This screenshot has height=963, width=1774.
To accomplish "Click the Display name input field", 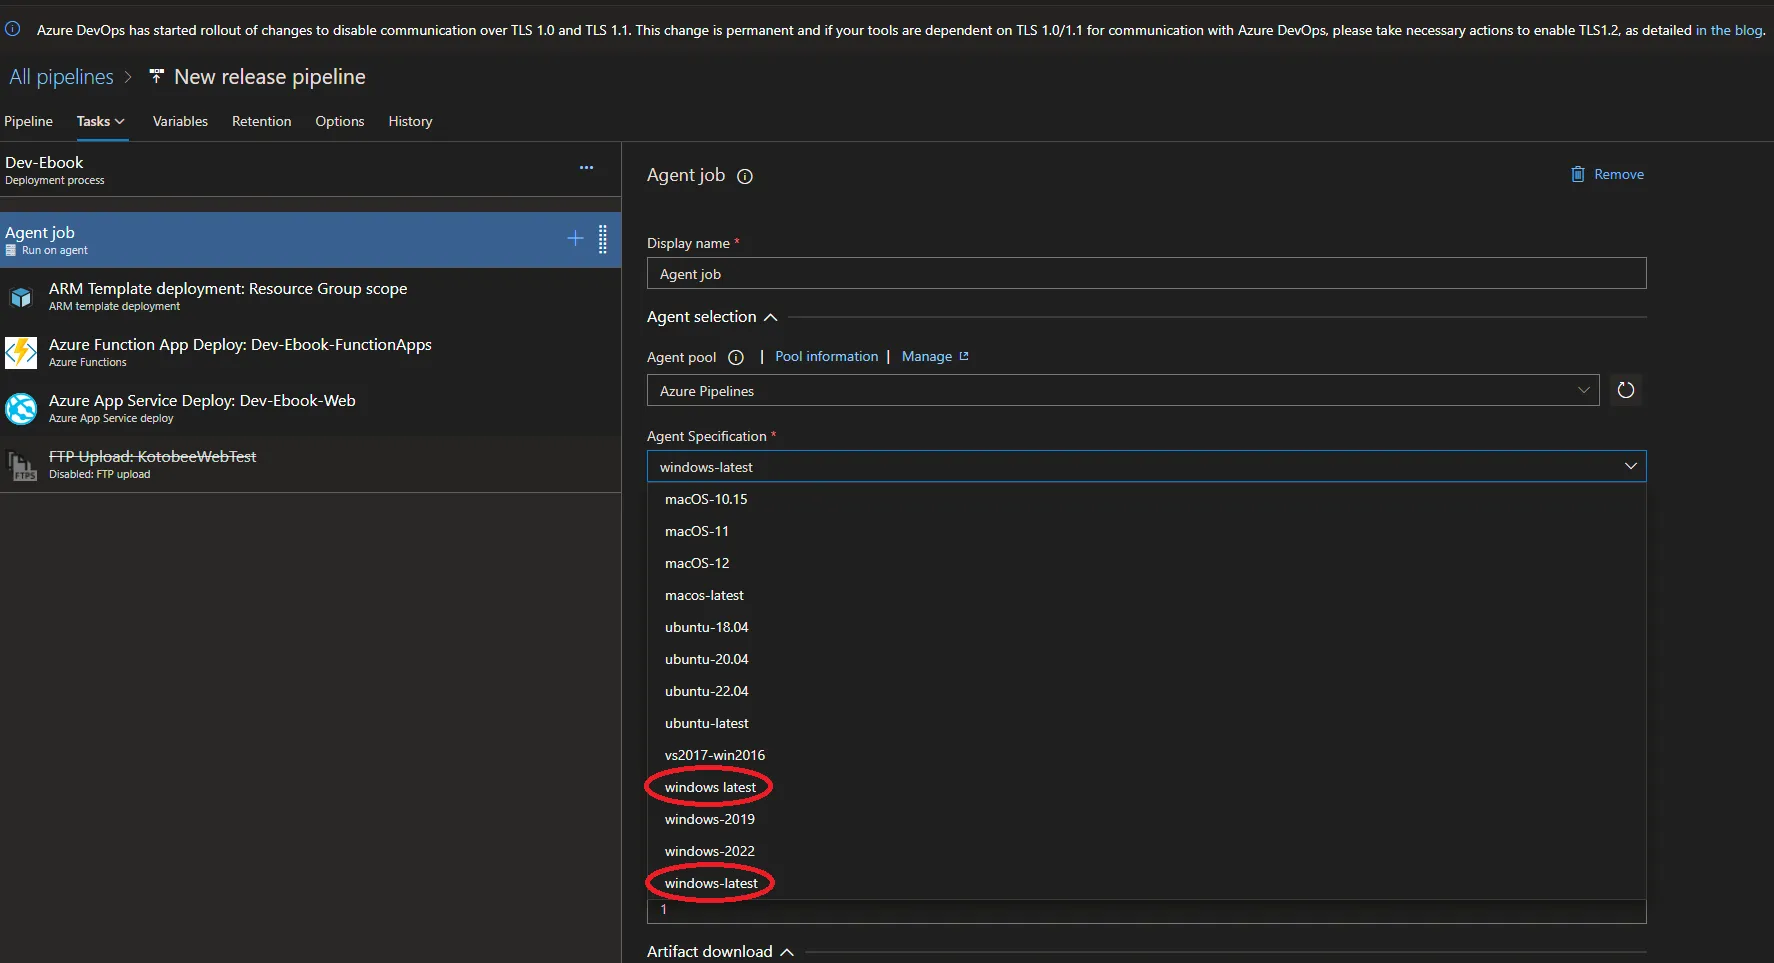I will 1146,273.
